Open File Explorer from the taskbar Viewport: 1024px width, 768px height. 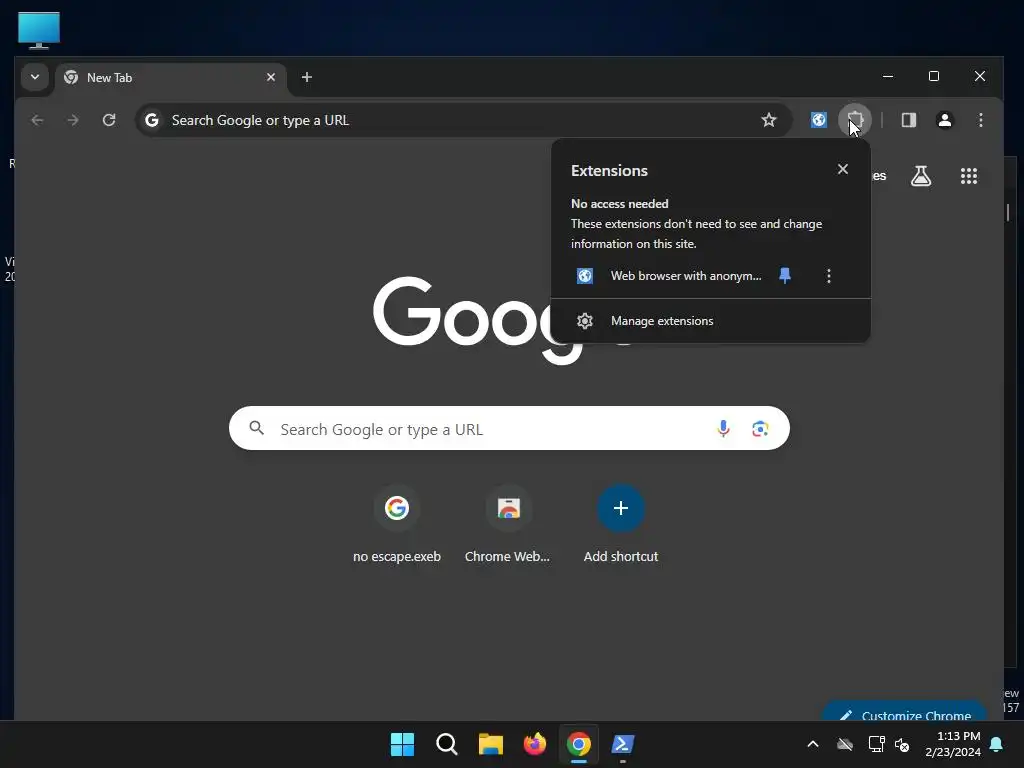490,744
